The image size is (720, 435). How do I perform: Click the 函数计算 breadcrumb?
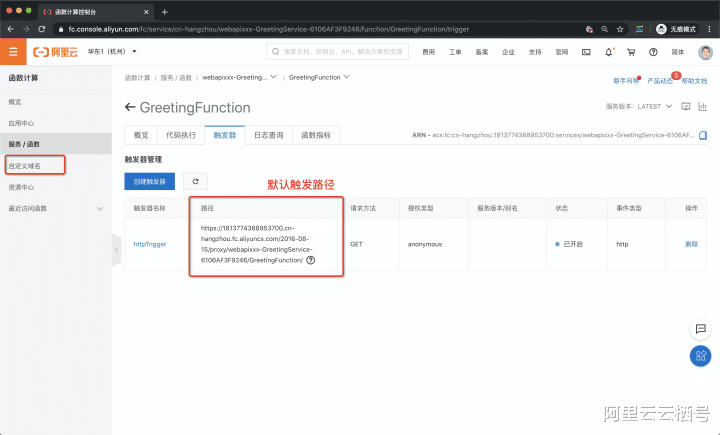137,78
